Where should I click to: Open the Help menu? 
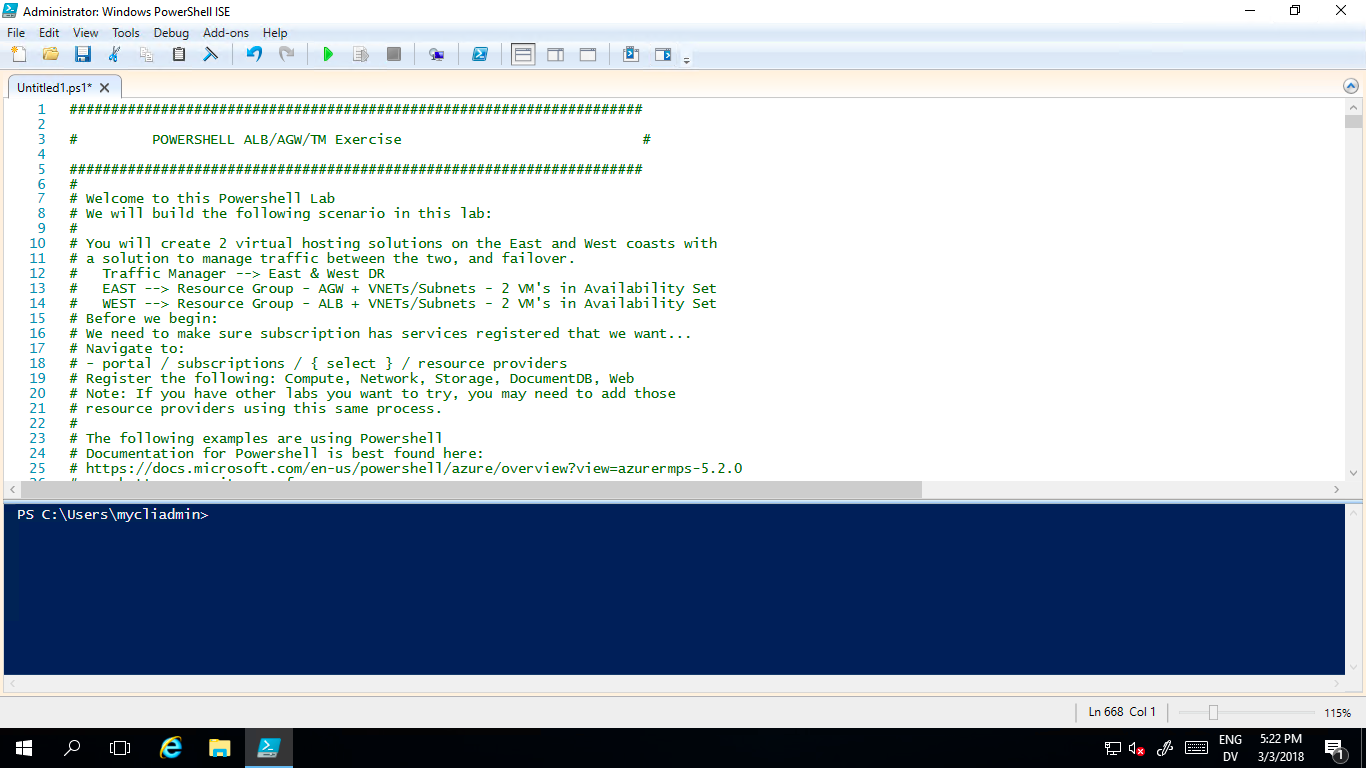tap(275, 32)
